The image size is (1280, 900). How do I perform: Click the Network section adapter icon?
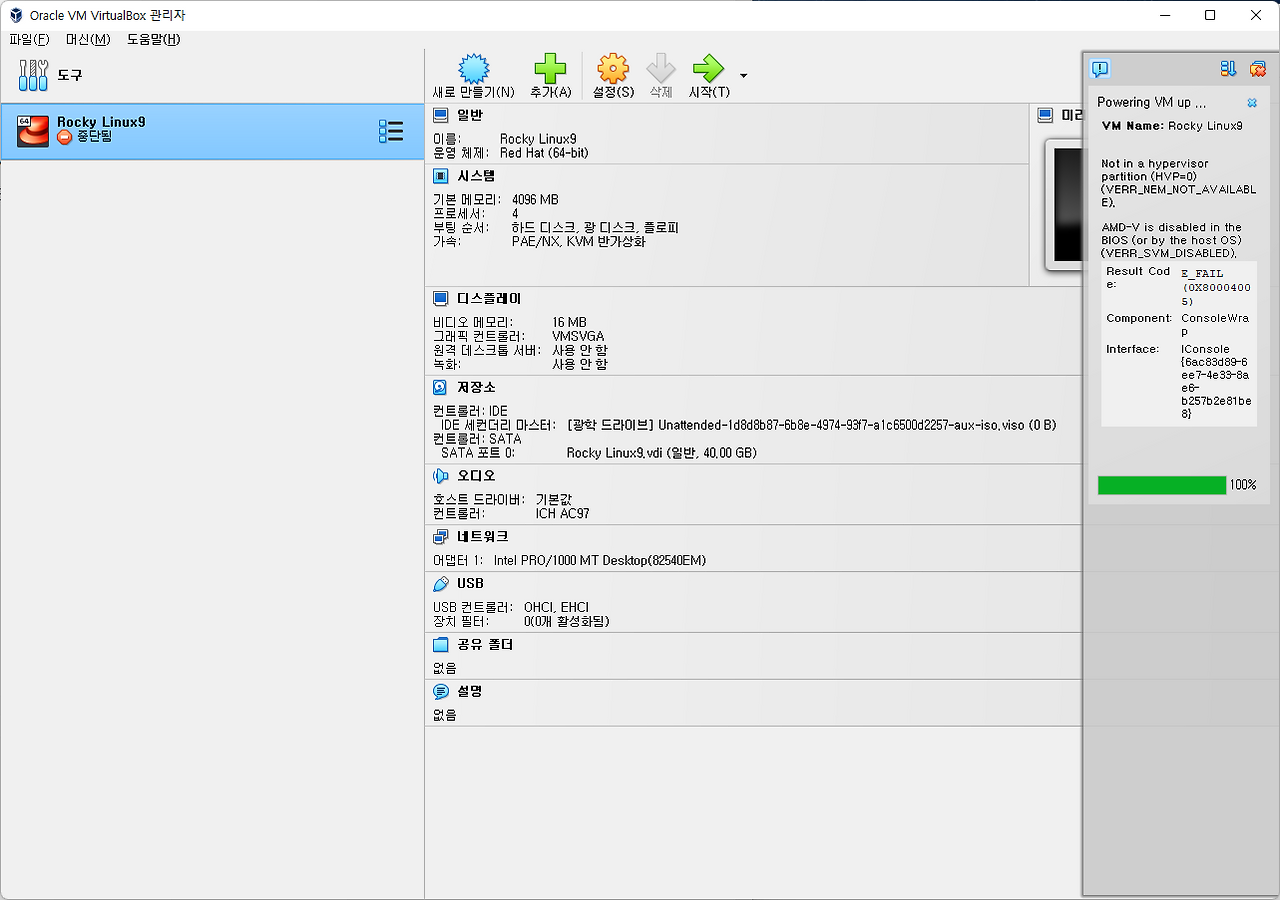pos(440,537)
